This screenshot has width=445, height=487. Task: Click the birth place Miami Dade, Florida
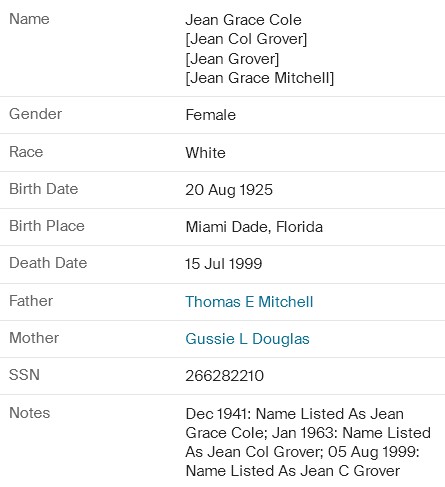click(254, 227)
